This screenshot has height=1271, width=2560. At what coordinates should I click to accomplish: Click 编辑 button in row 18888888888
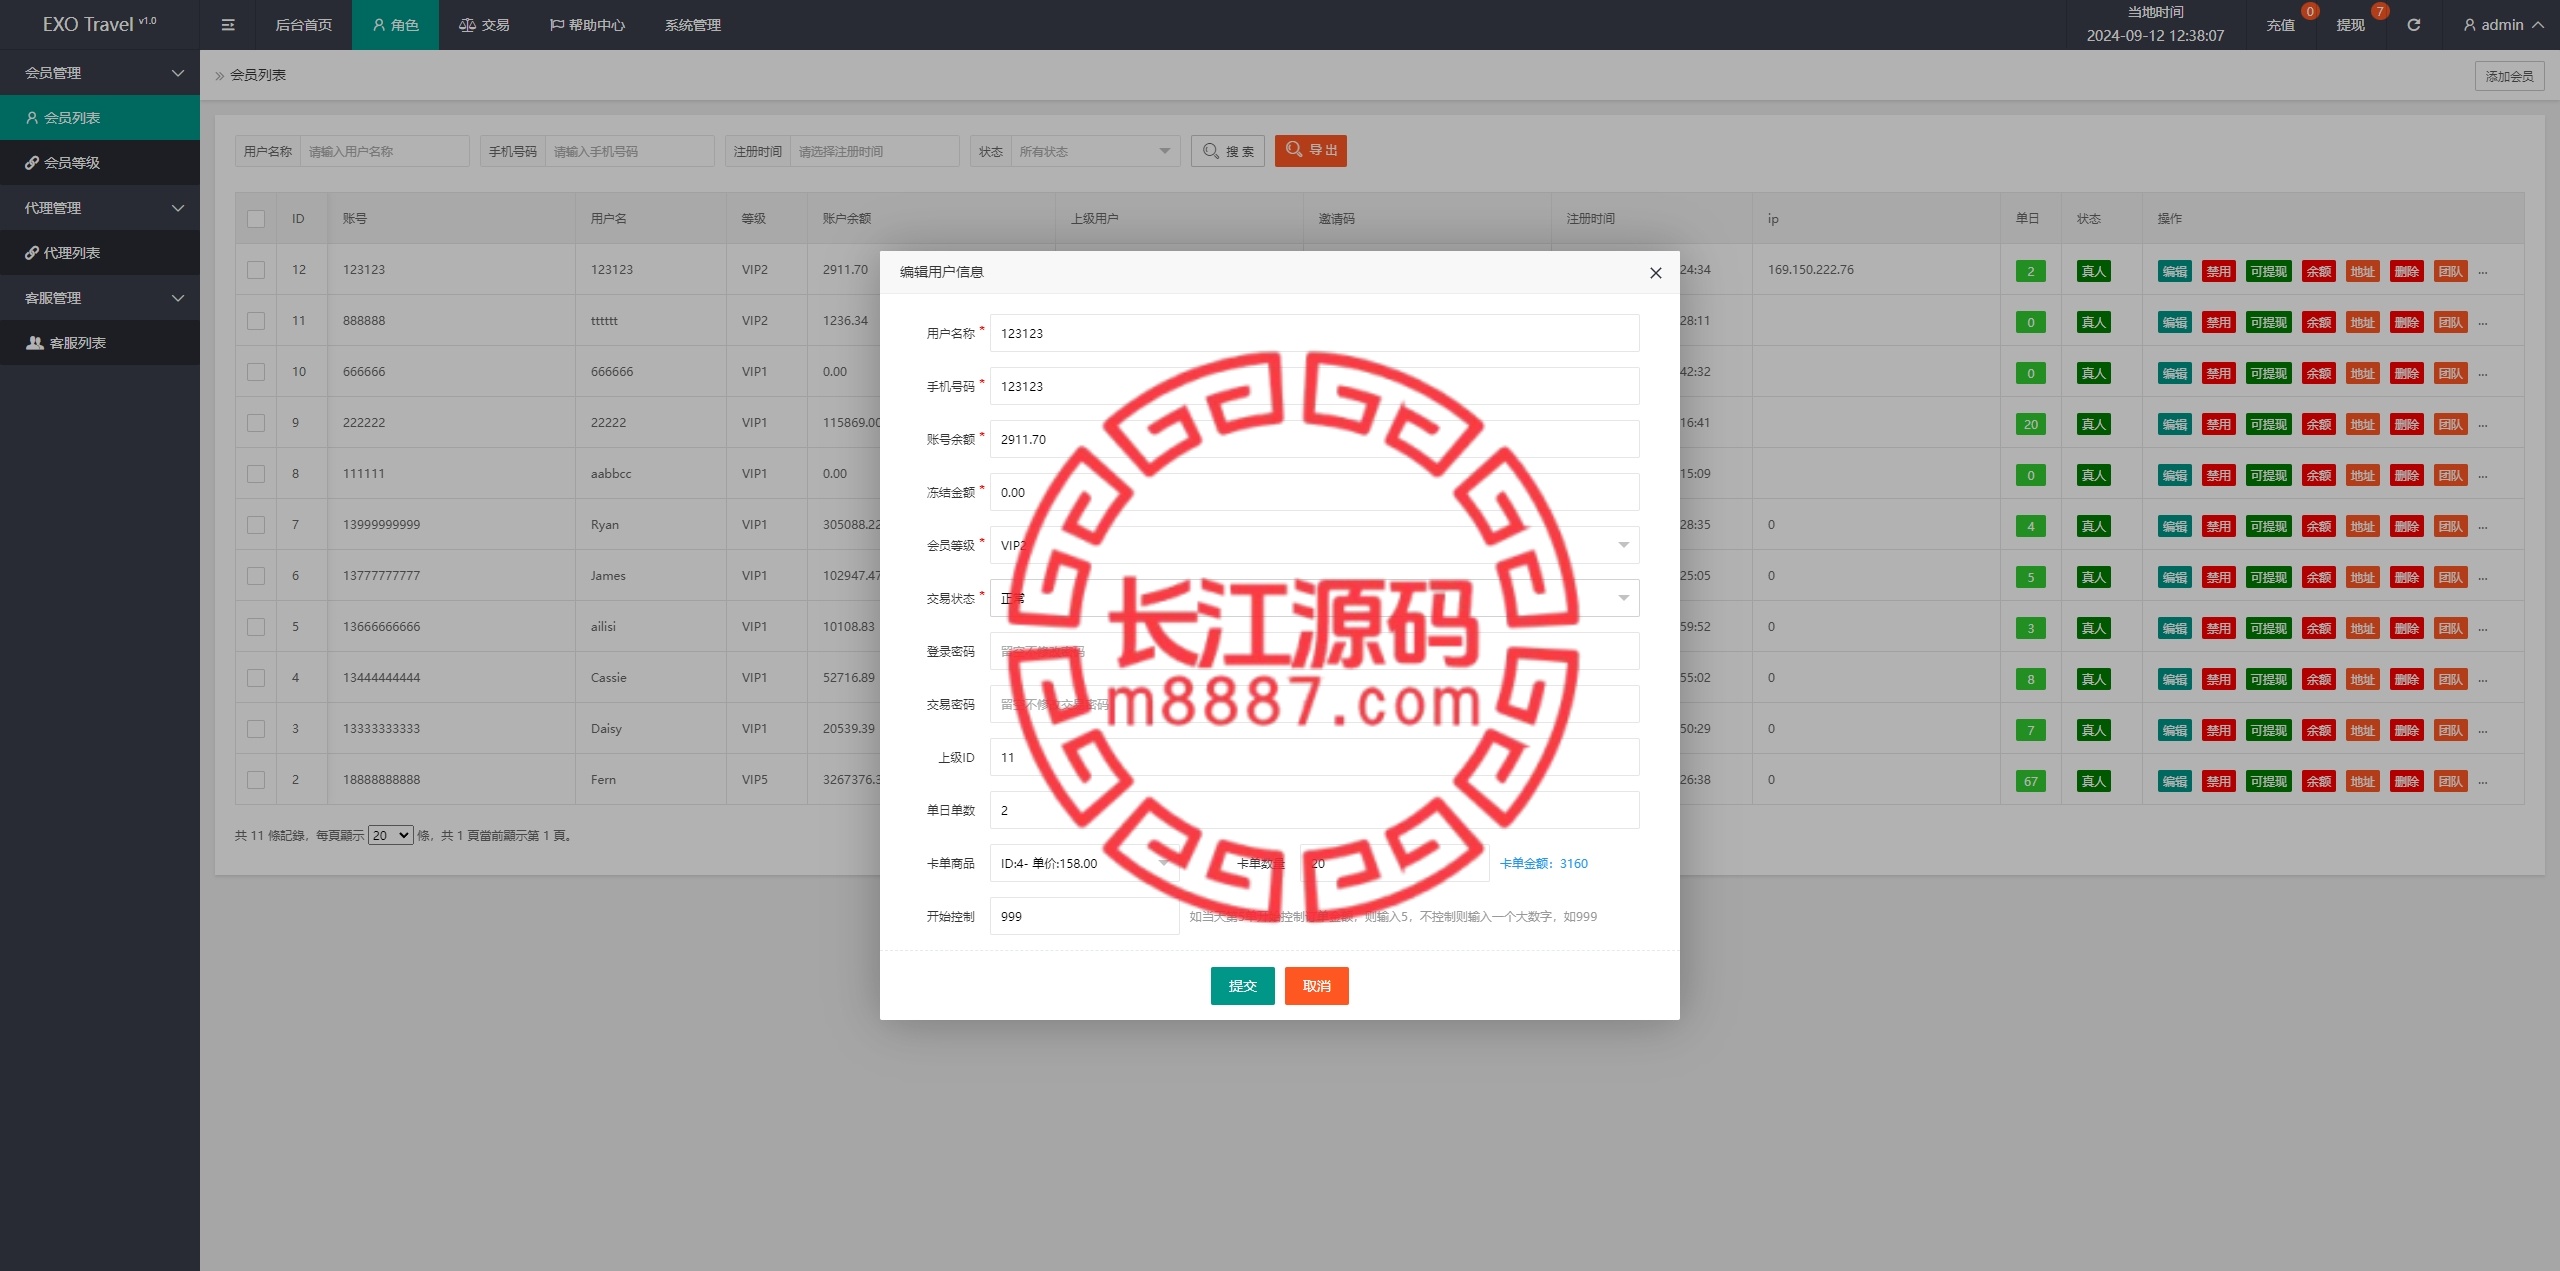[2174, 781]
